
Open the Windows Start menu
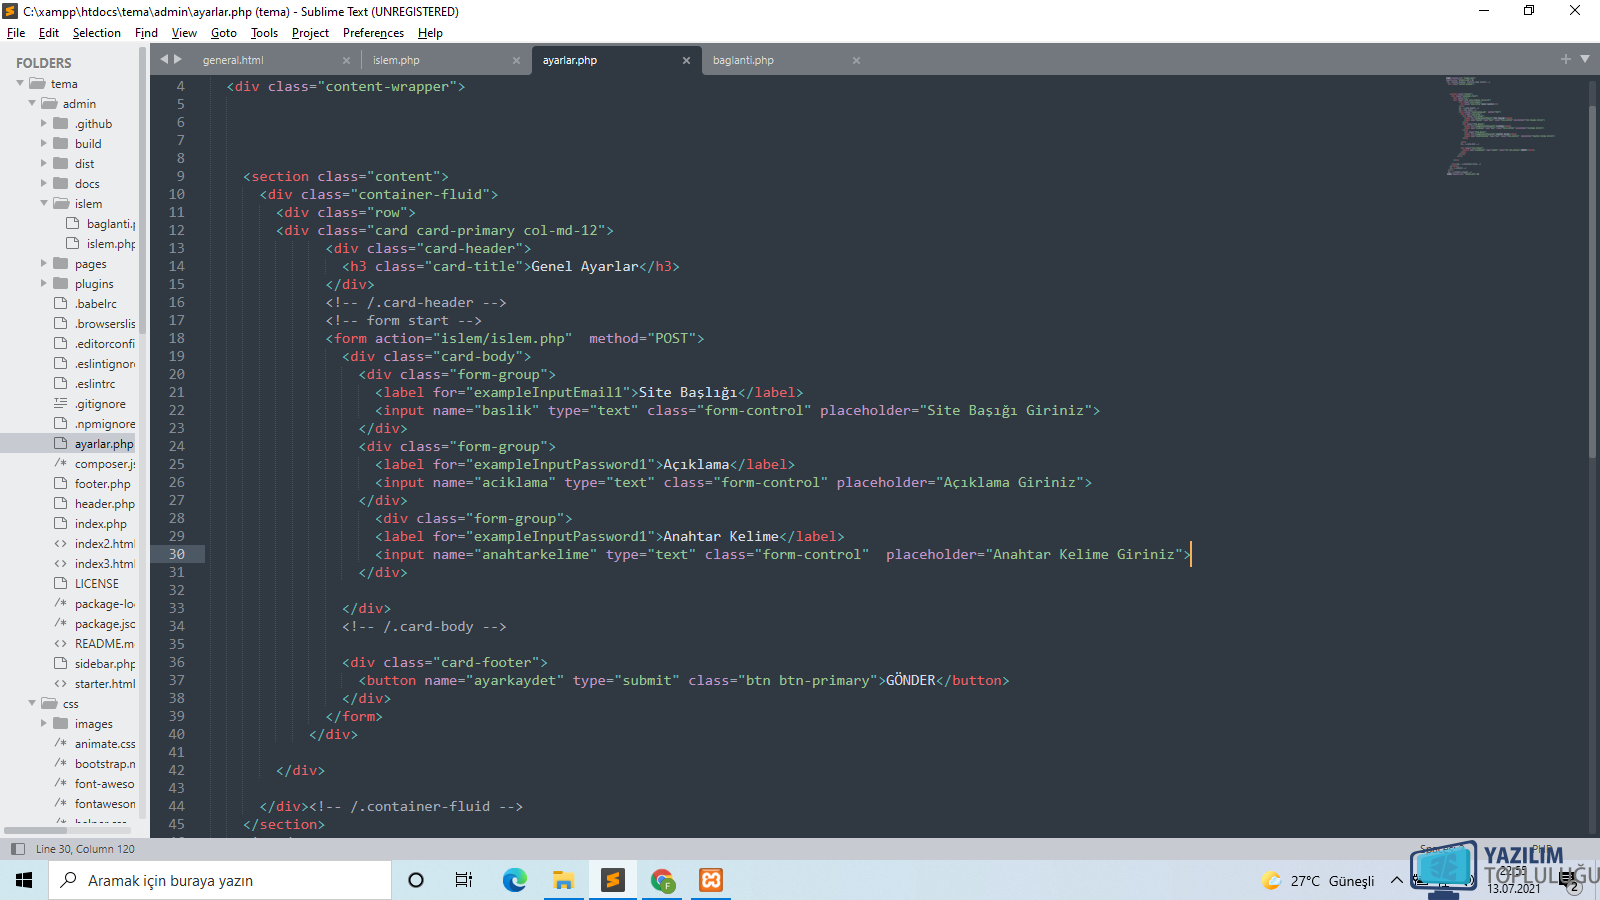[24, 880]
